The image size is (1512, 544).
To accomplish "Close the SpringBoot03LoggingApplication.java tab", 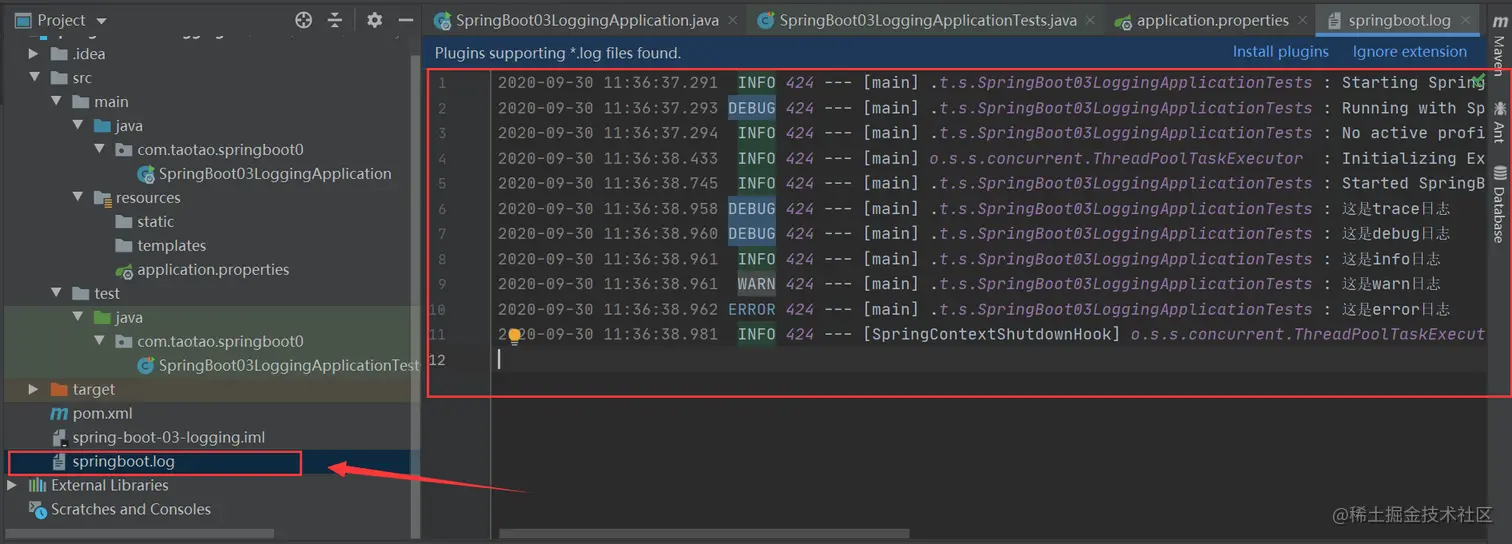I will (733, 20).
